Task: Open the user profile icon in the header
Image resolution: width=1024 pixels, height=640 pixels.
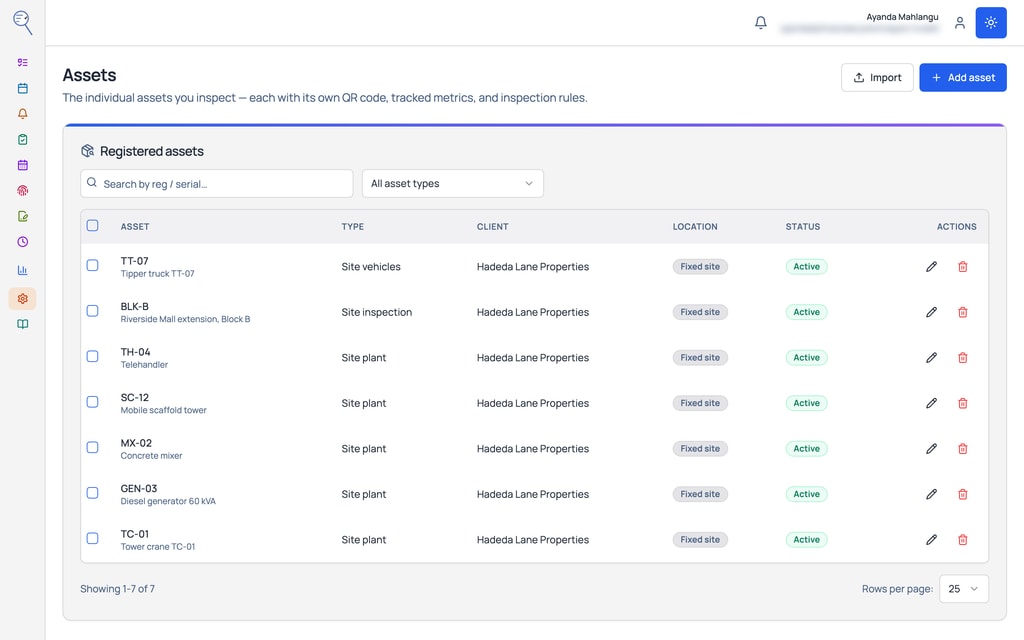Action: click(x=959, y=23)
